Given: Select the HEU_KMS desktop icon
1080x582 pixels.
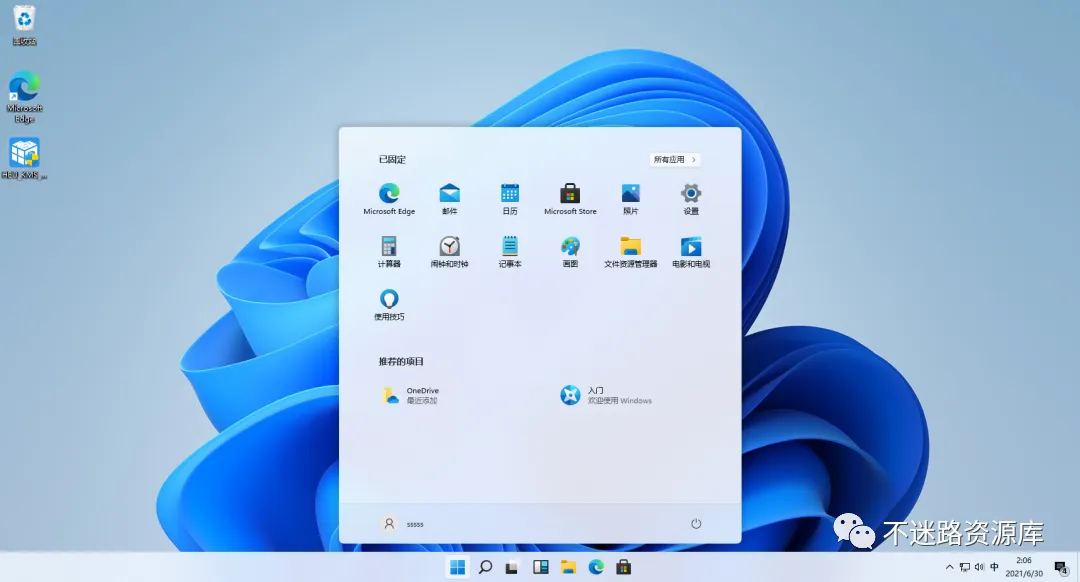Looking at the screenshot, I should pyautogui.click(x=24, y=158).
